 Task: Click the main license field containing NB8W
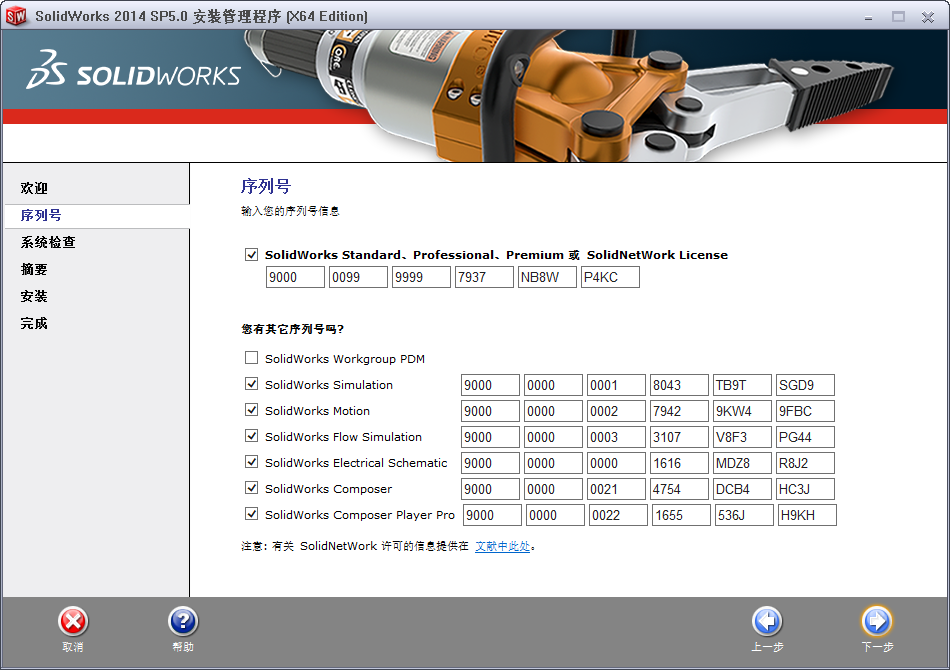point(547,277)
